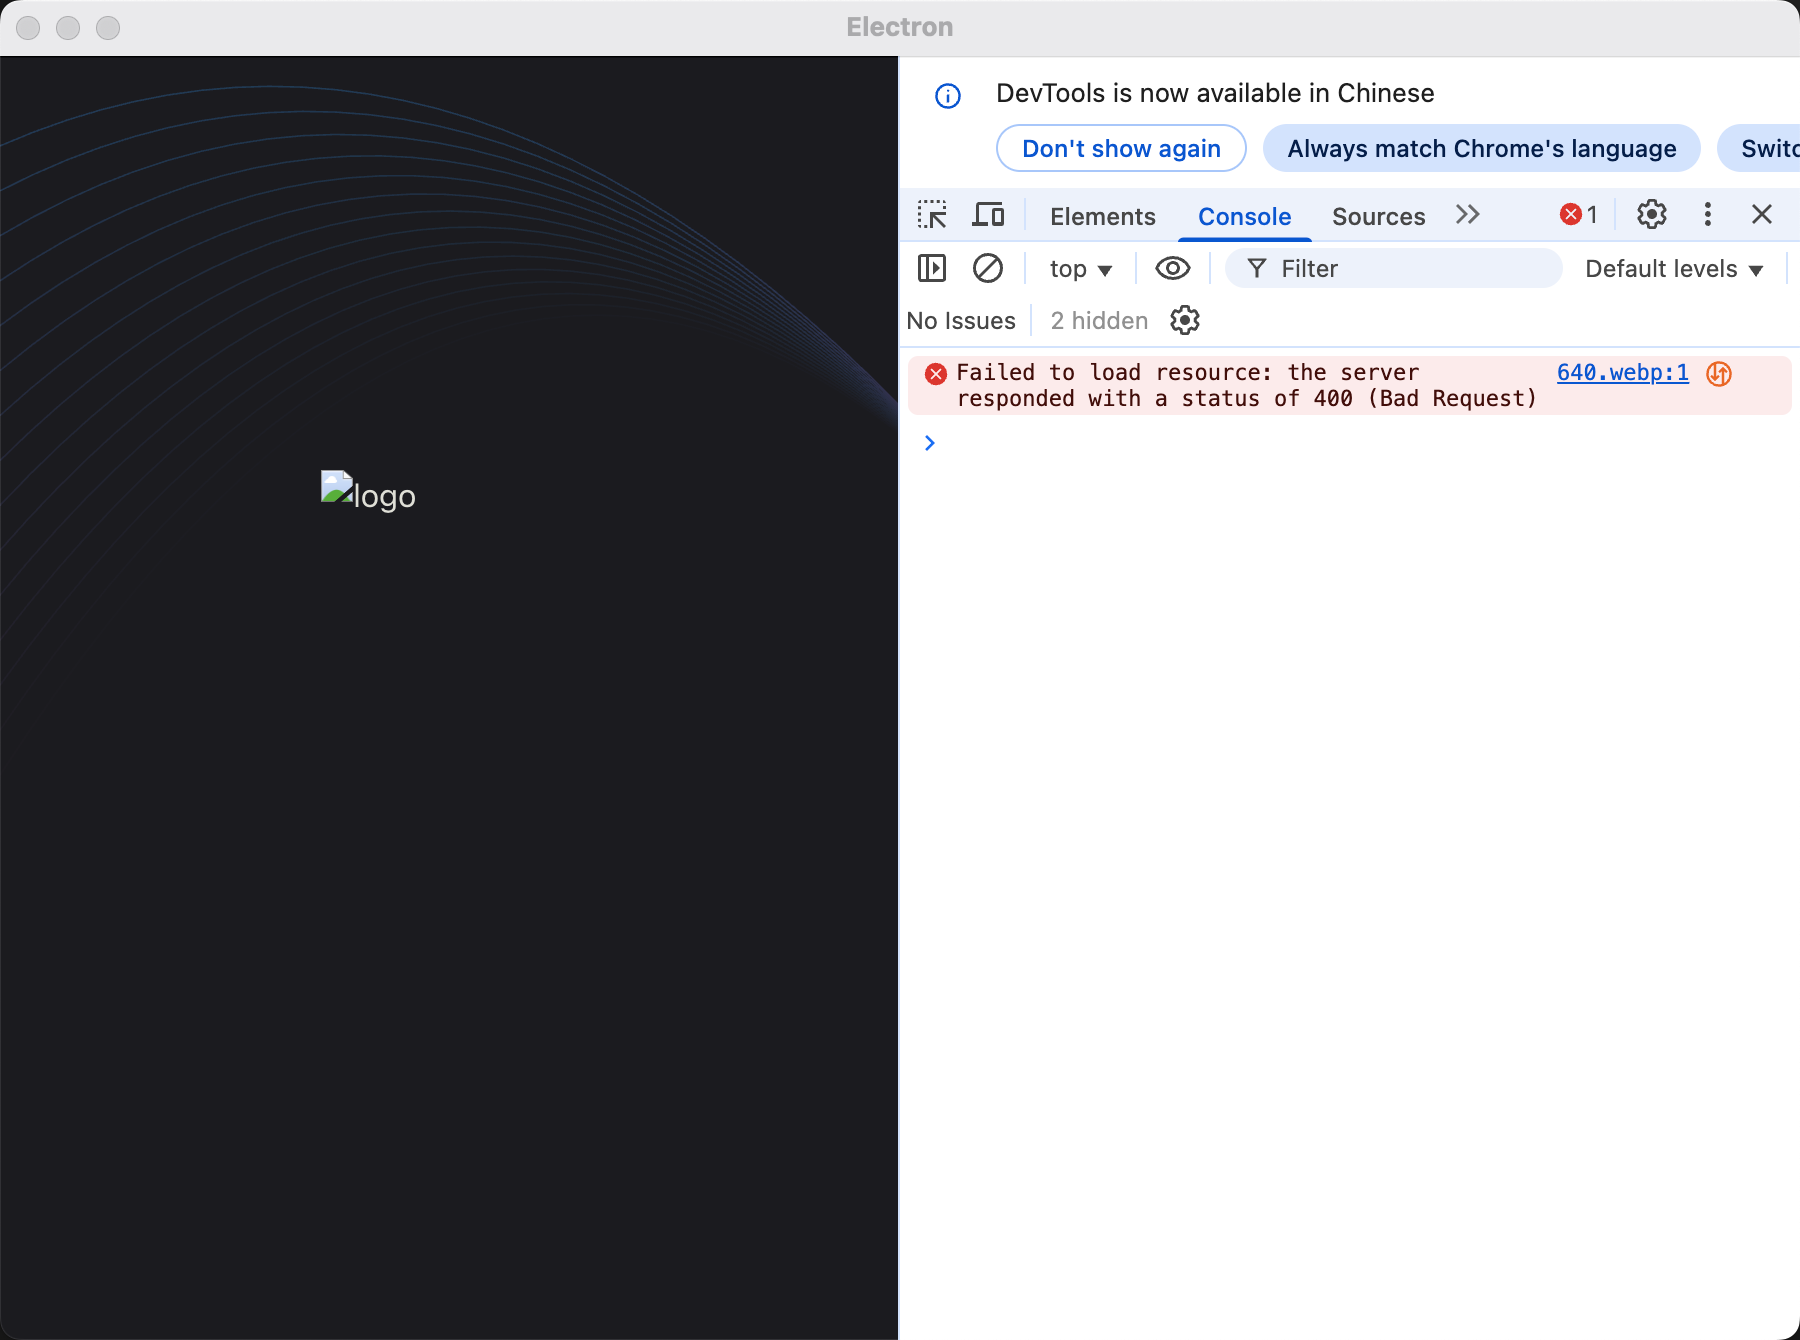This screenshot has height=1340, width=1800.
Task: Activate the inspect element picker icon
Action: pos(932,215)
